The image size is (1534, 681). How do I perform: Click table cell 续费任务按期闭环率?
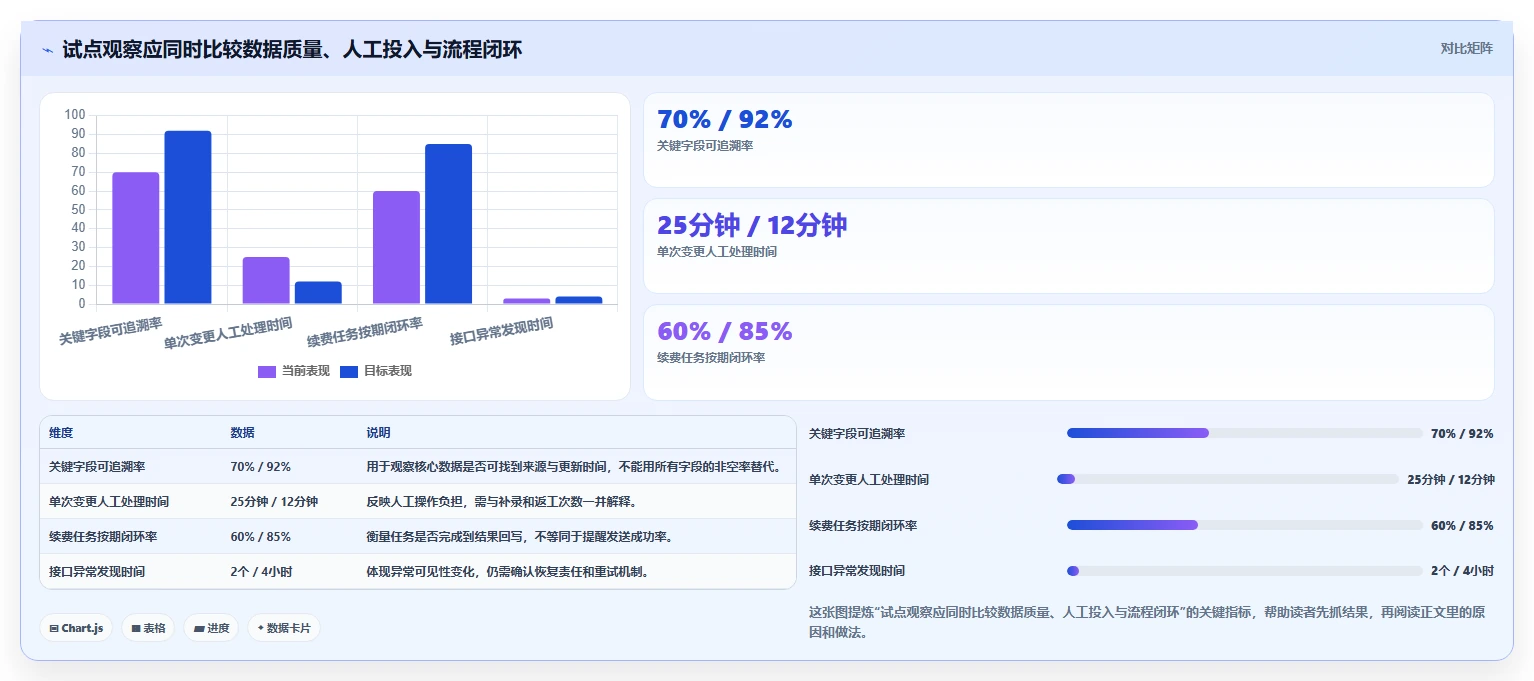(x=103, y=537)
